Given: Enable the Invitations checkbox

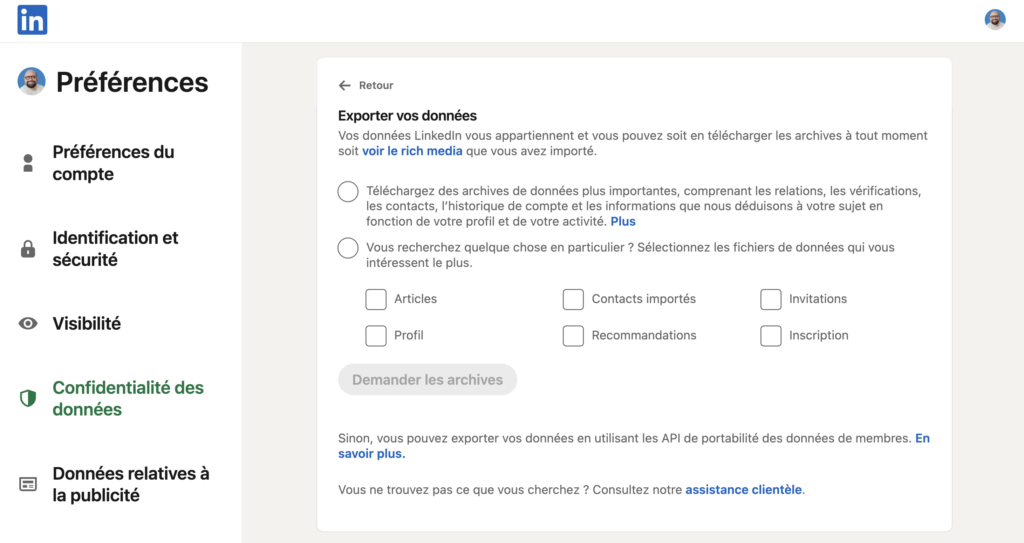Looking at the screenshot, I should tap(770, 299).
